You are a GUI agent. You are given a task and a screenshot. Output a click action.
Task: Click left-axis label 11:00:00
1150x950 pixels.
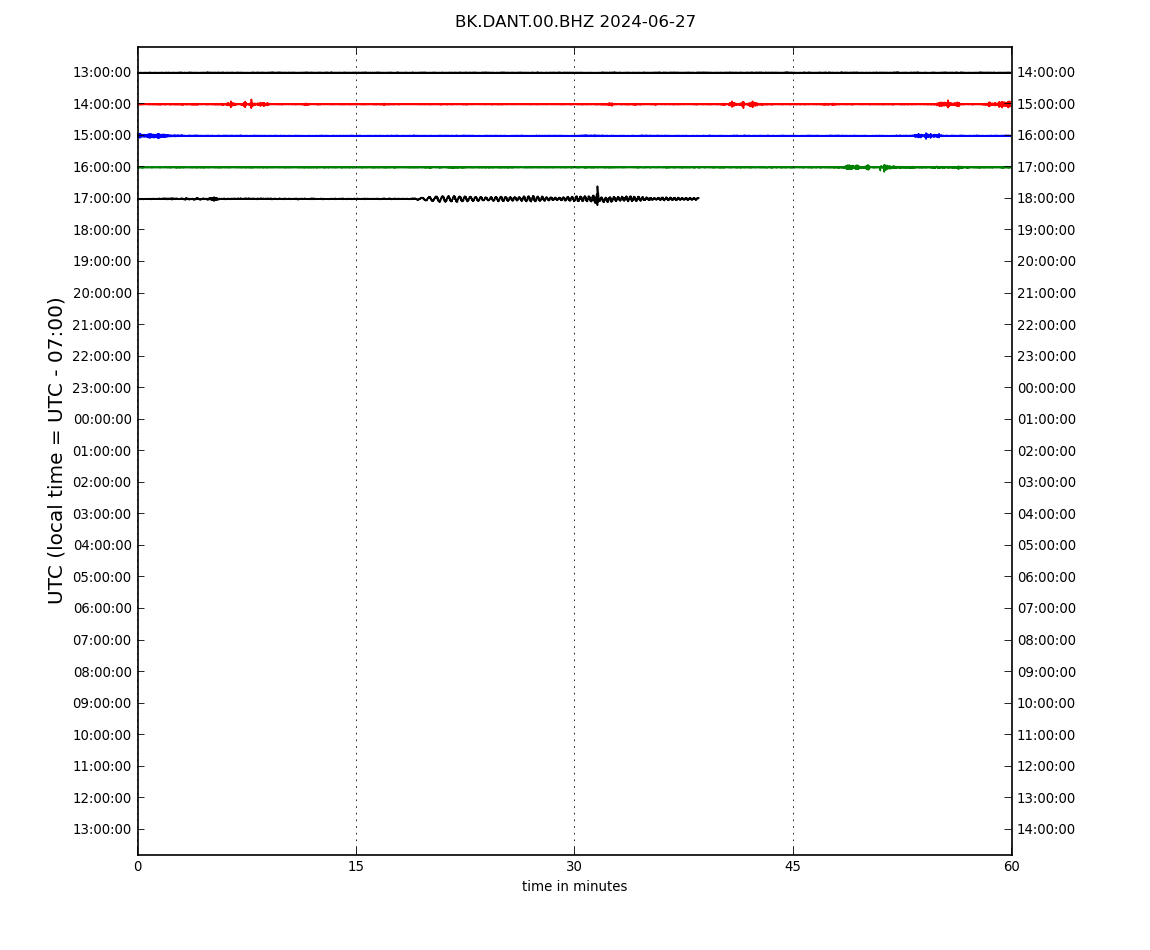point(102,767)
